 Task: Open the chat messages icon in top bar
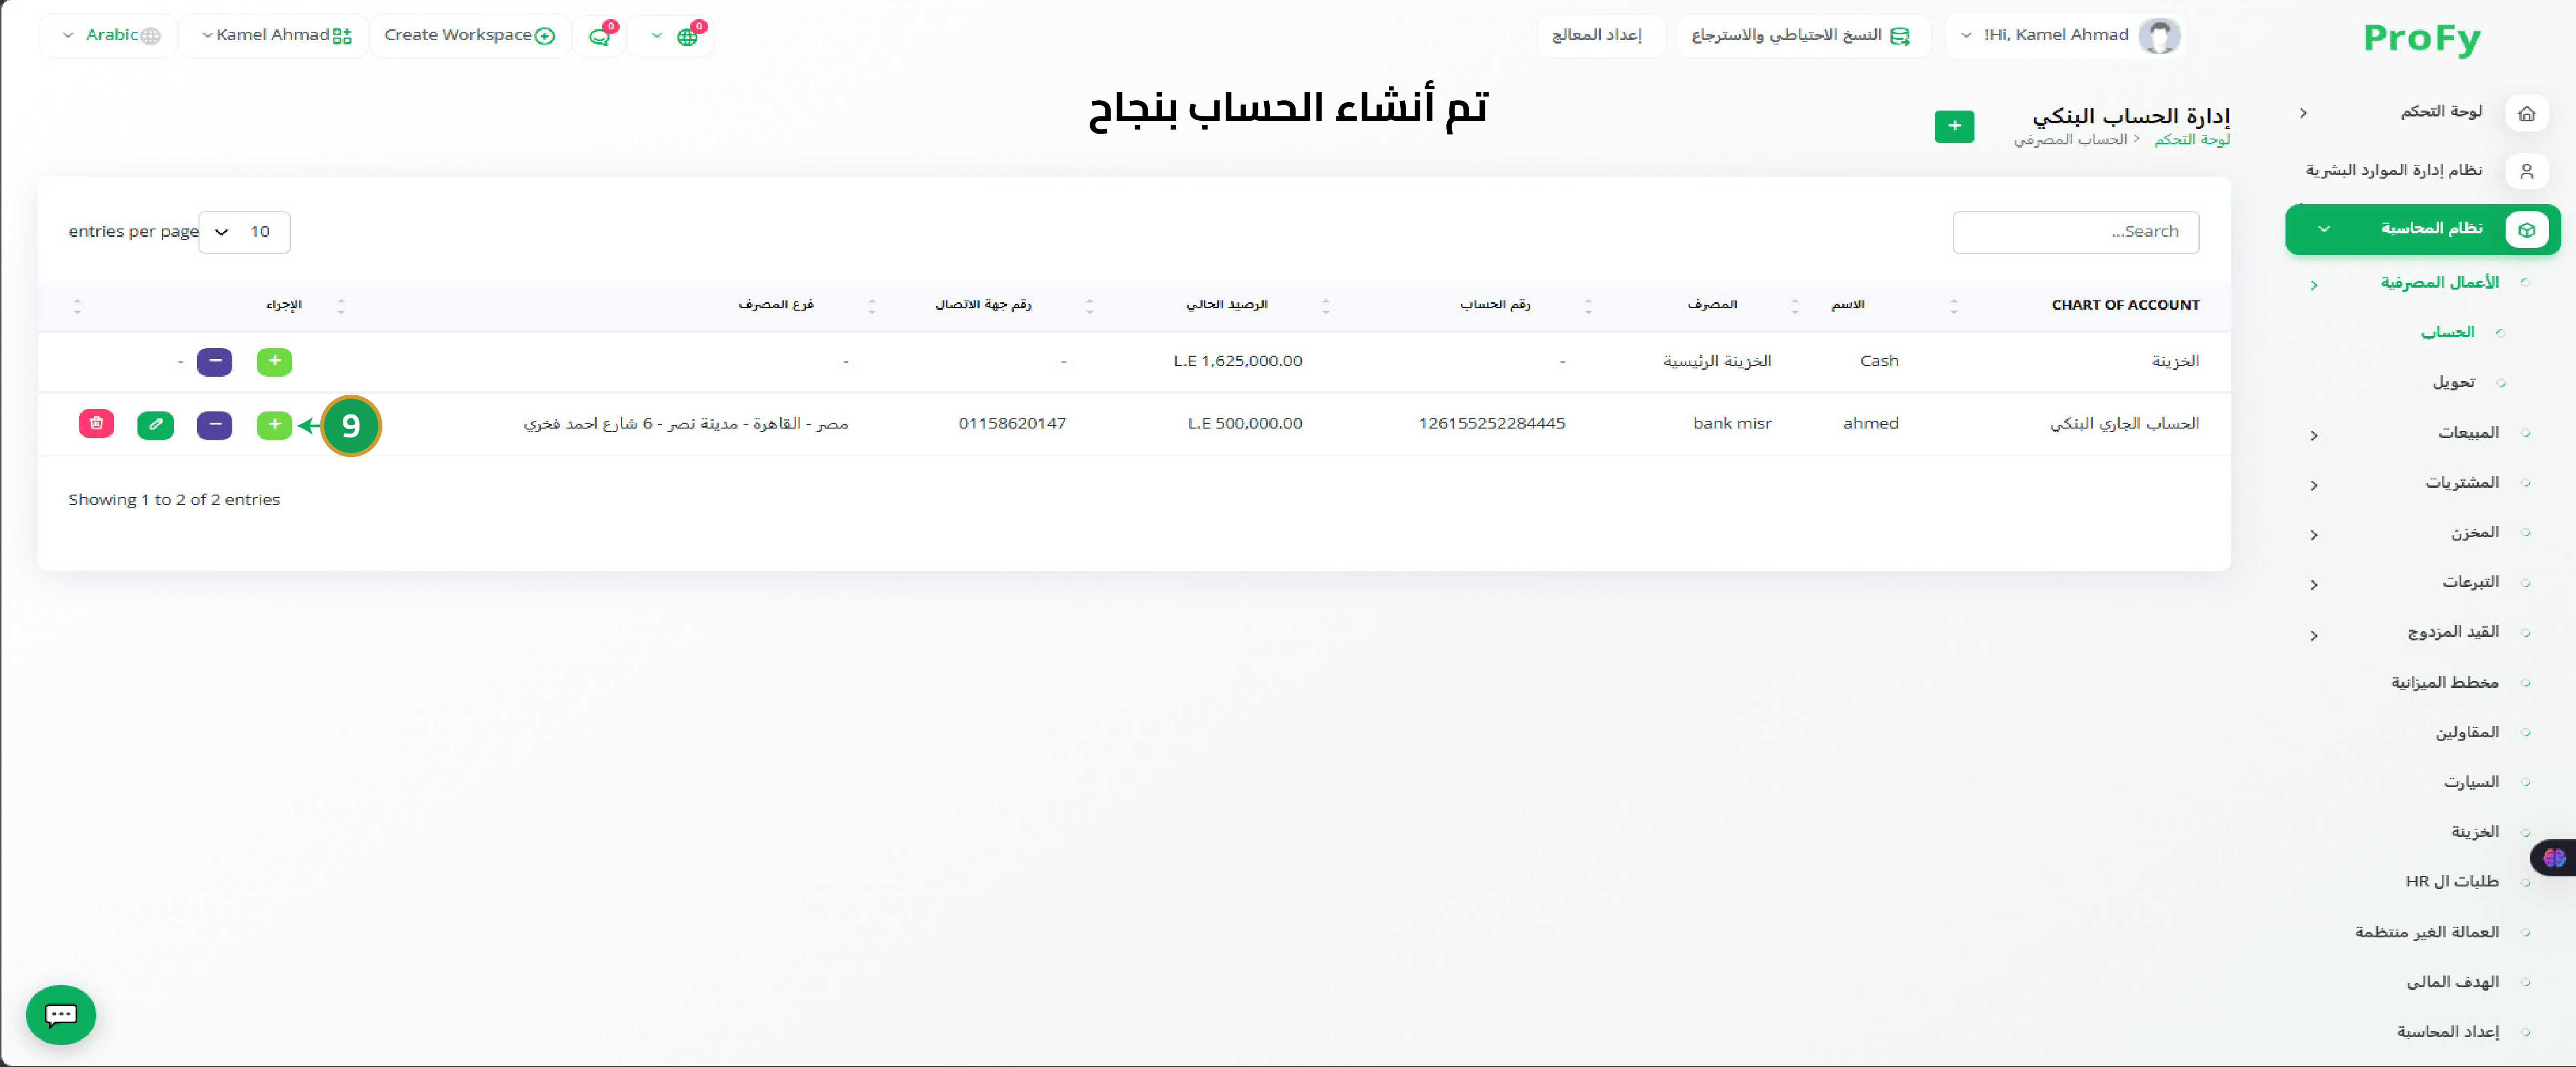tap(600, 36)
